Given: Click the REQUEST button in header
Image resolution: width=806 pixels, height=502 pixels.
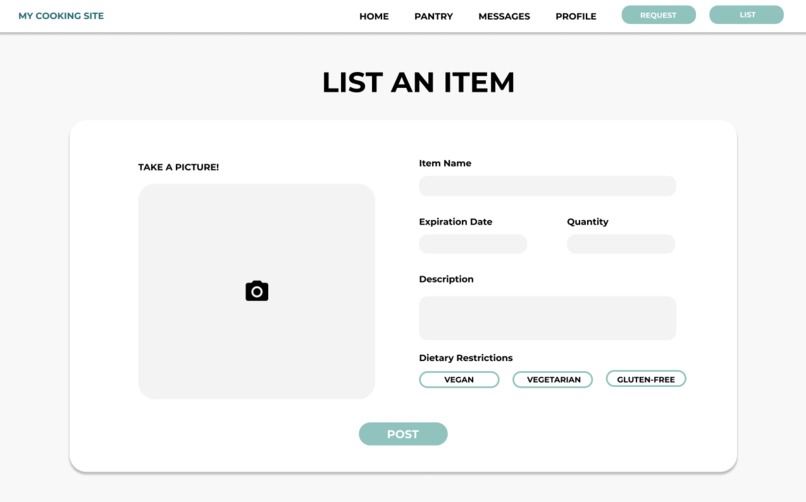Looking at the screenshot, I should click(x=658, y=15).
